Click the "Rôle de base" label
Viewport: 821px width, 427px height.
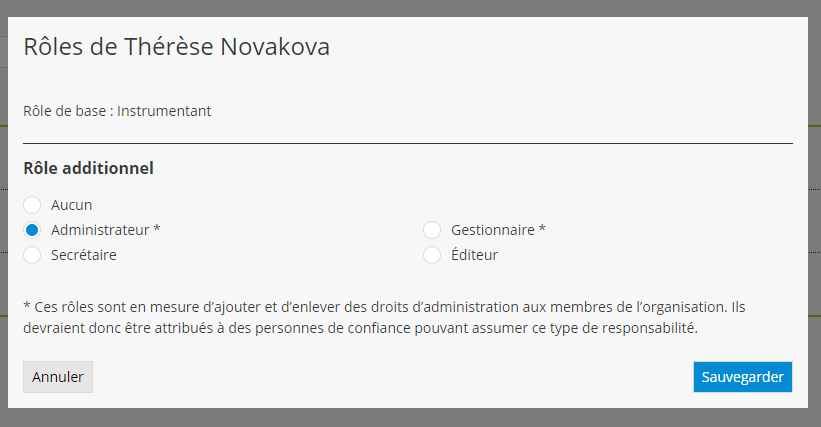point(64,111)
